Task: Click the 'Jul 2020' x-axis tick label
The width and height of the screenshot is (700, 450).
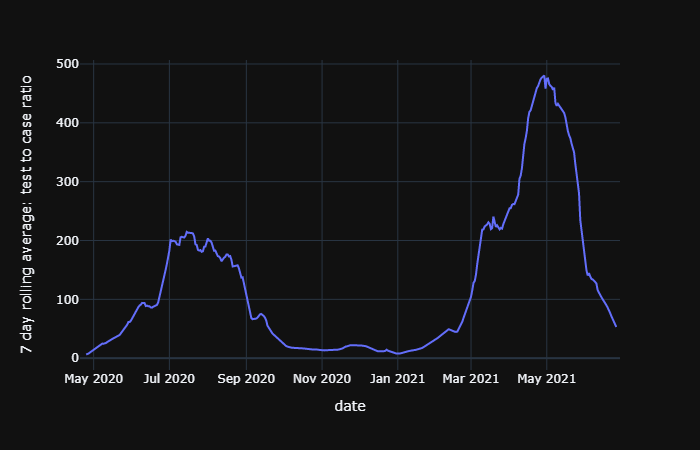Action: tap(169, 379)
